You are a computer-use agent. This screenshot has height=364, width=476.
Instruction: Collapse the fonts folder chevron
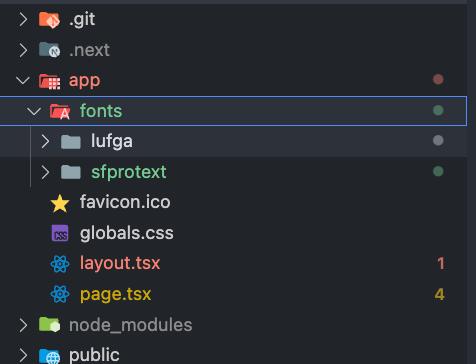[34, 111]
